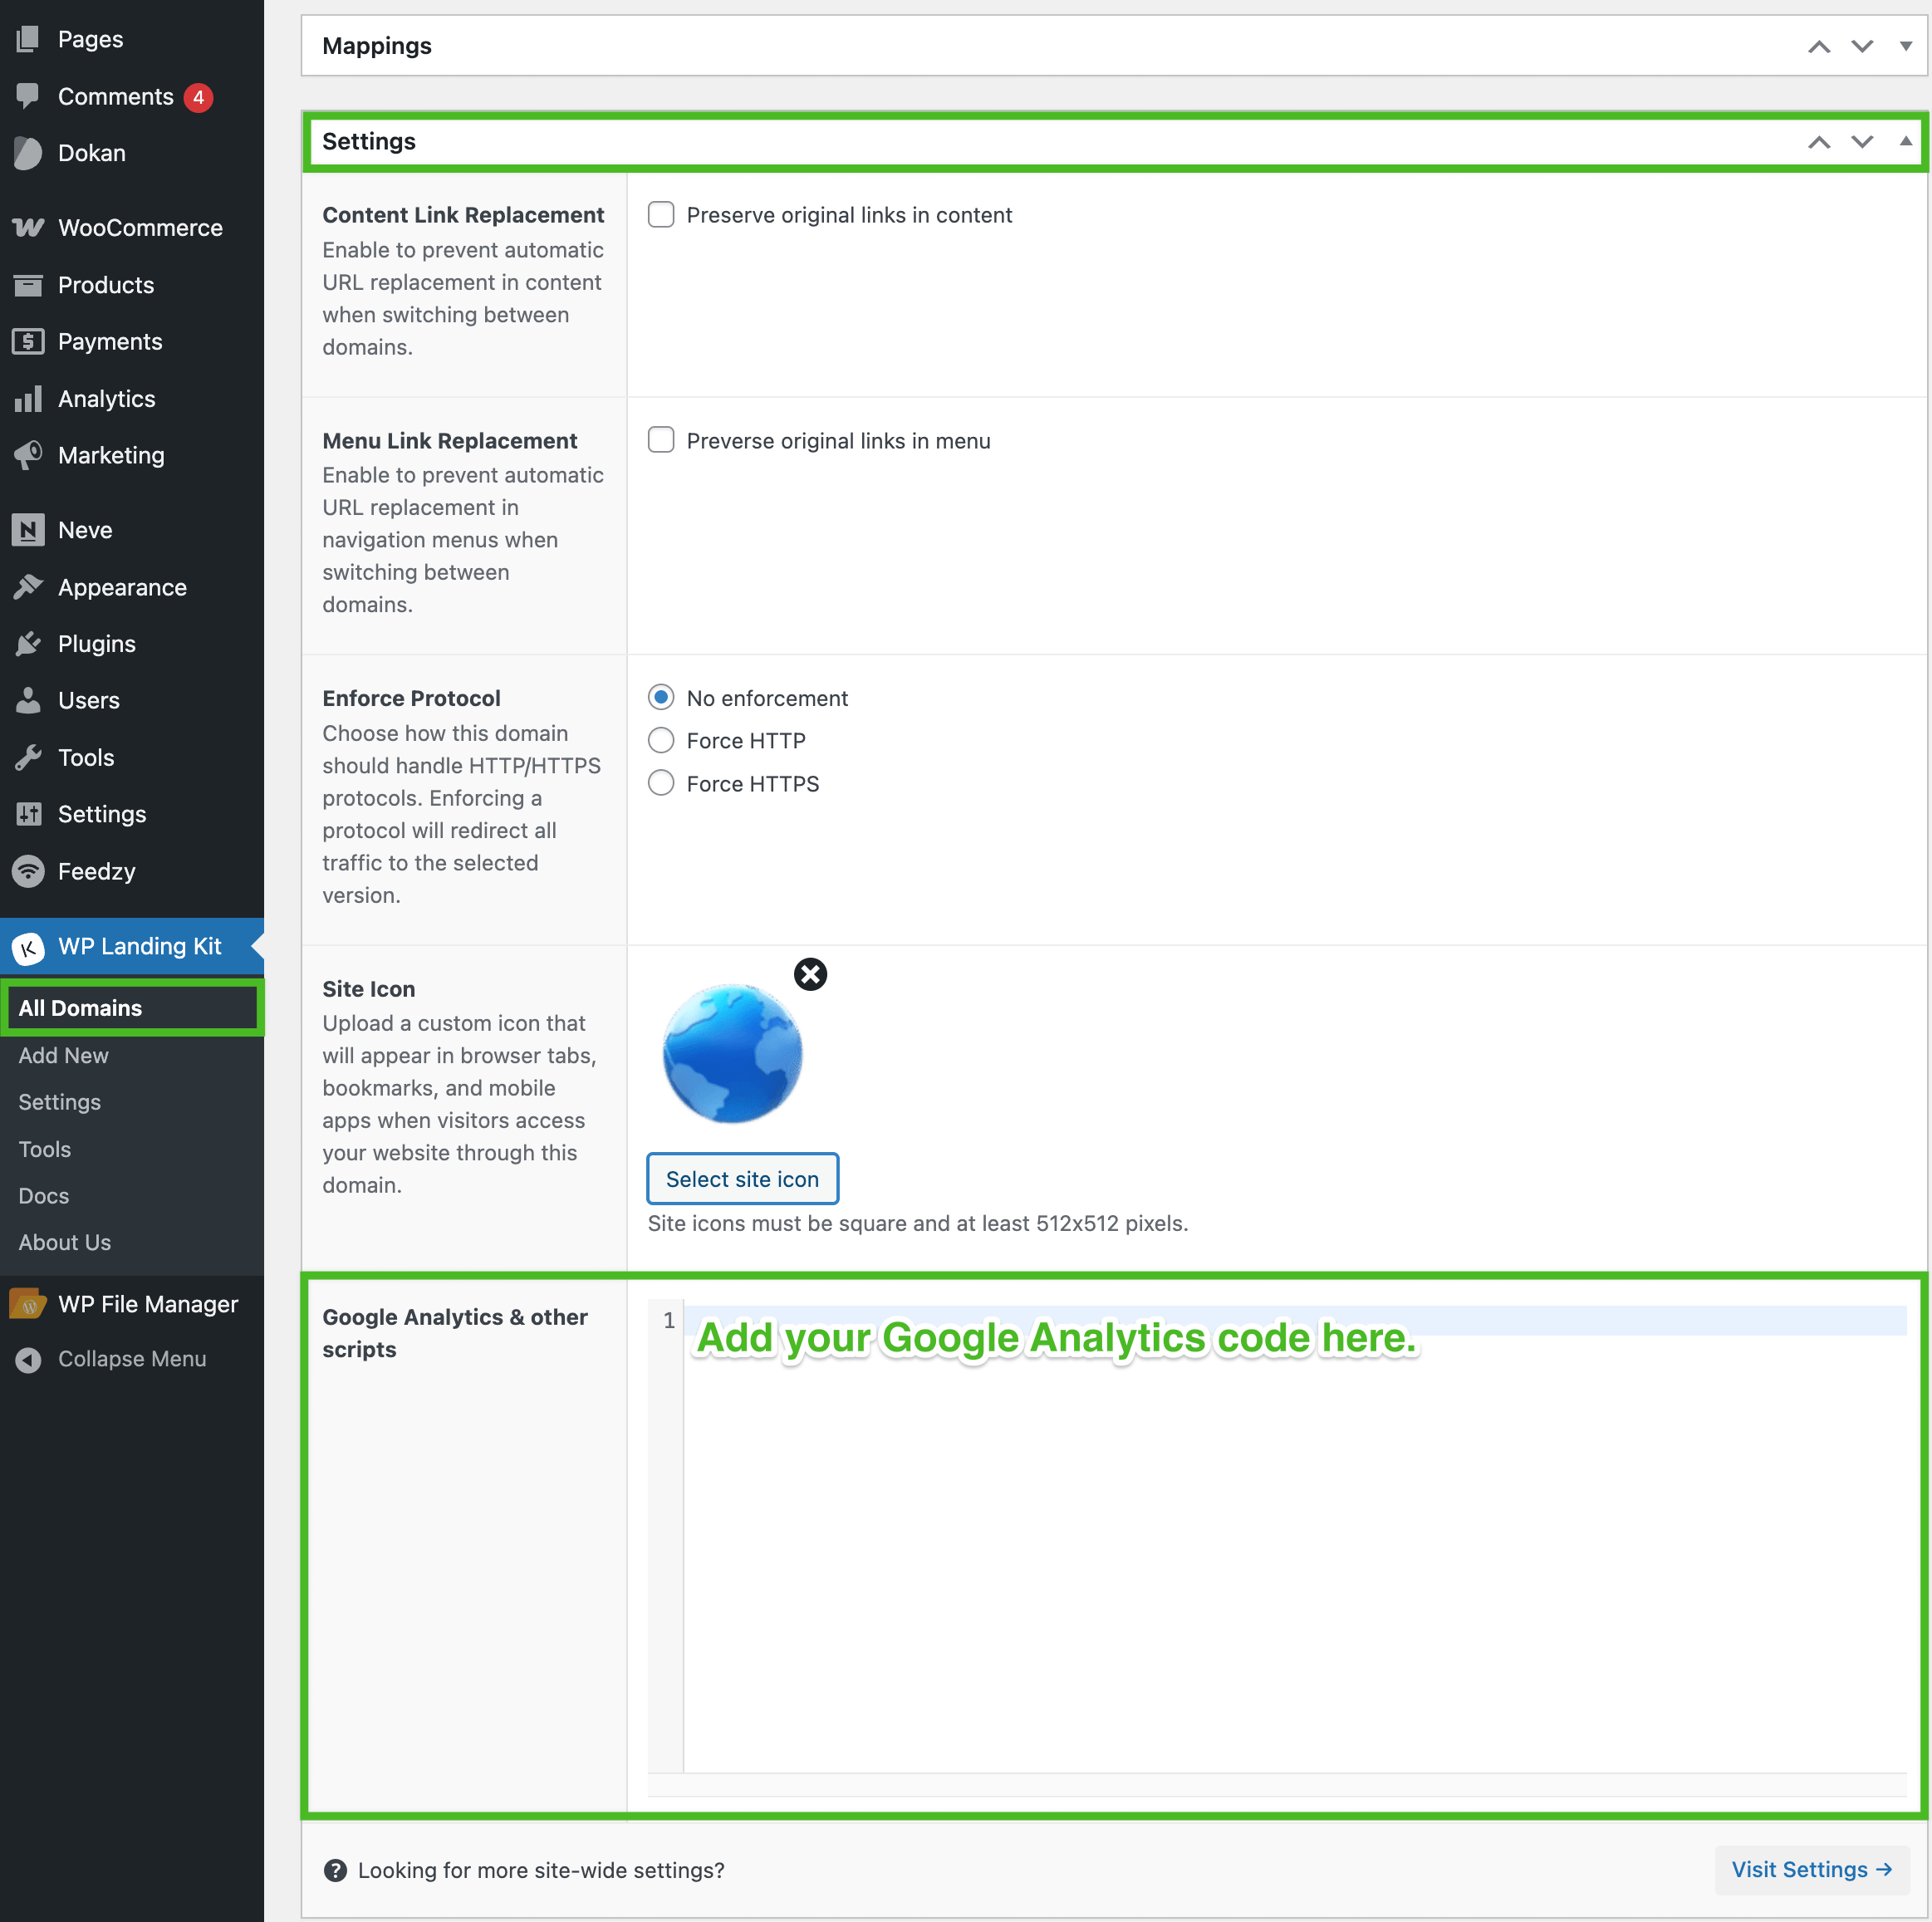Remove site icon with X button

pyautogui.click(x=810, y=974)
